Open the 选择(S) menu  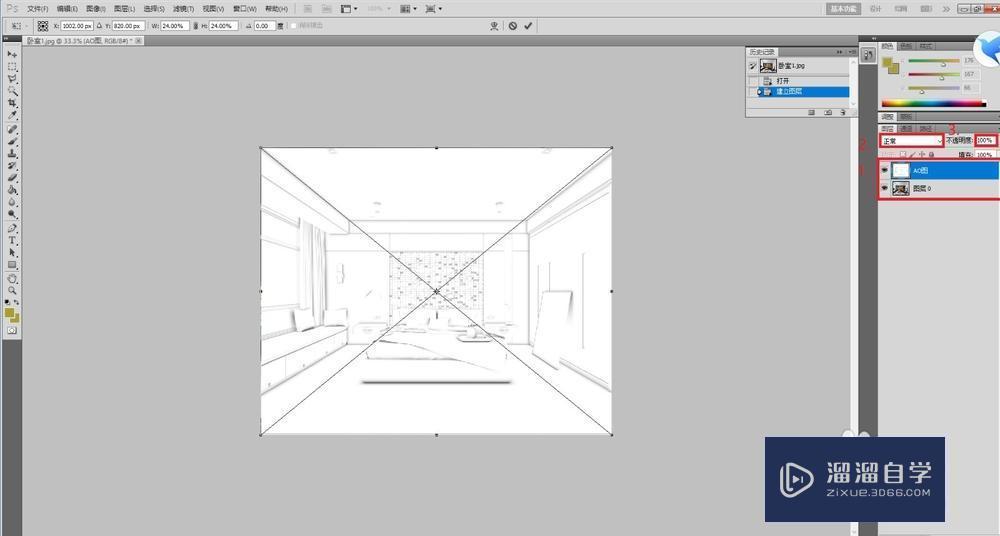point(154,9)
